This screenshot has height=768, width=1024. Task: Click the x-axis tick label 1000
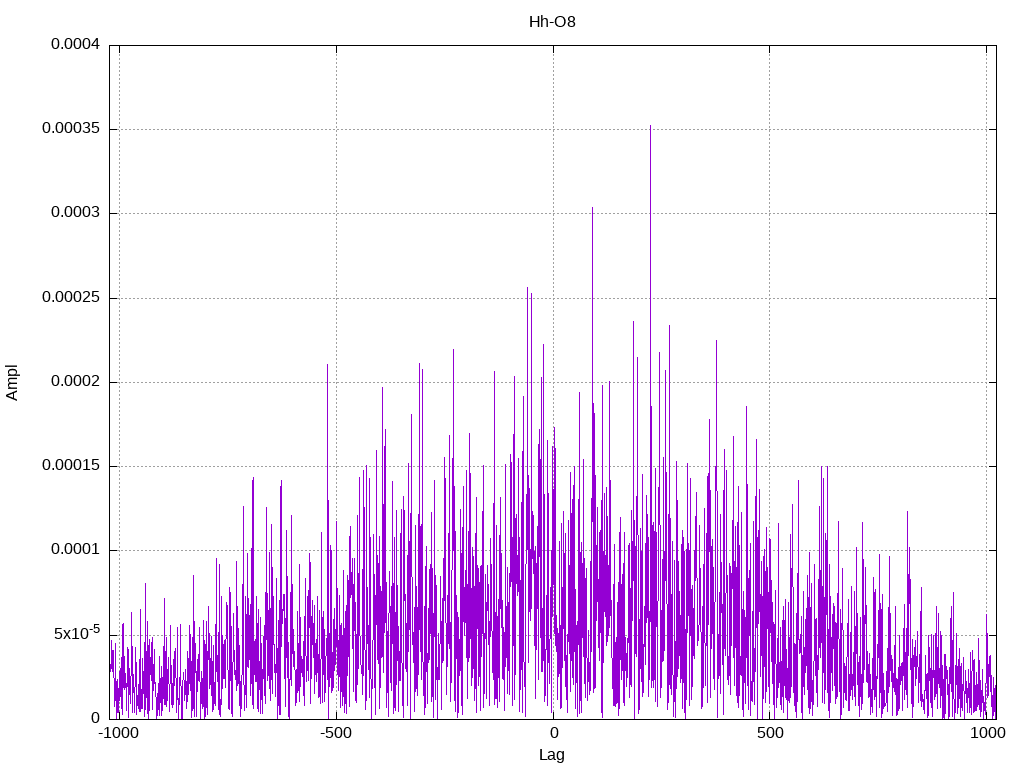pos(987,733)
